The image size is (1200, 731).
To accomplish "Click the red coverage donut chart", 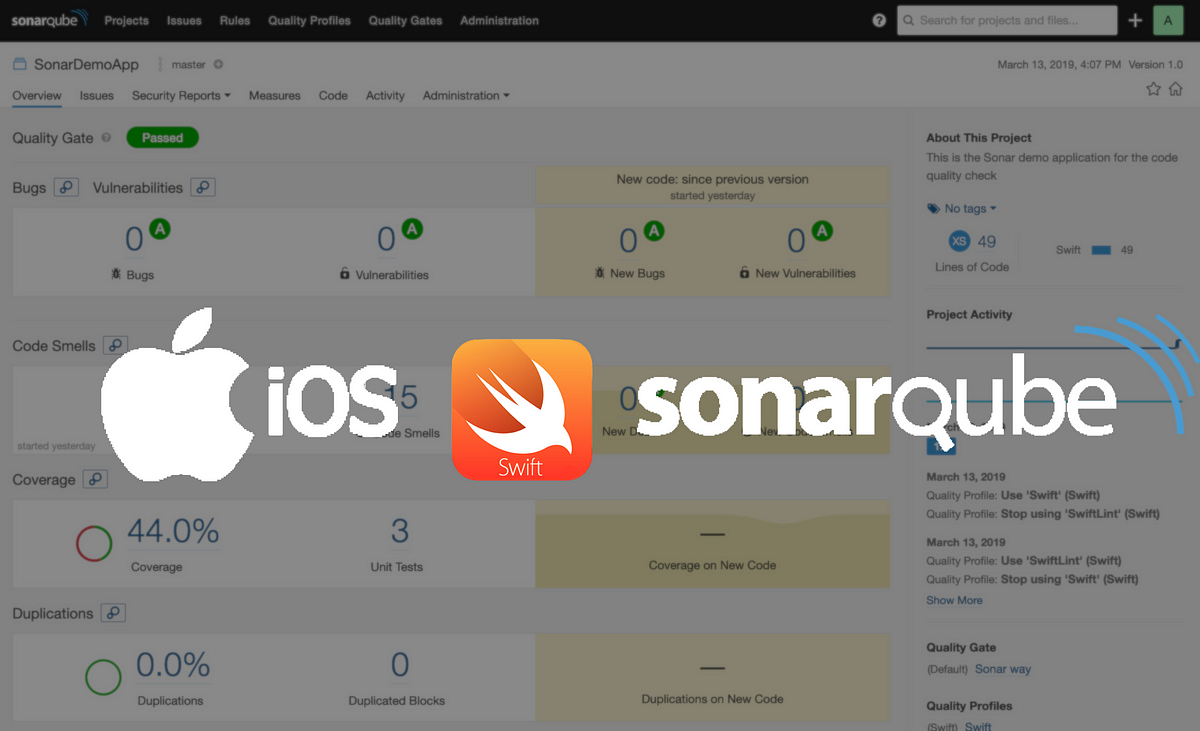I will (x=94, y=543).
